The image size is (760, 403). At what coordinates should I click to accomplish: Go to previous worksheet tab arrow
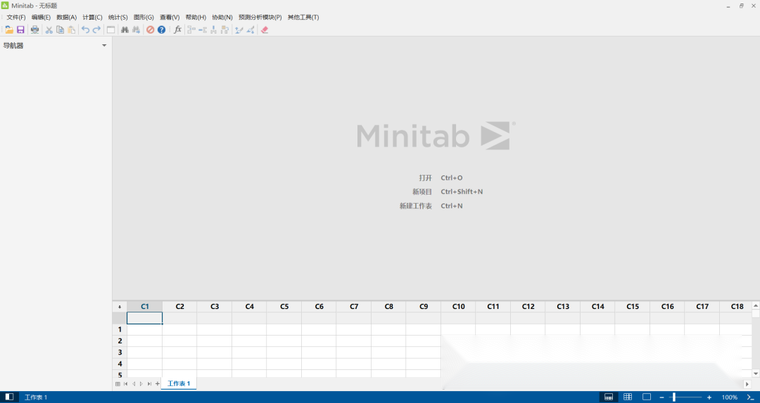(x=134, y=384)
